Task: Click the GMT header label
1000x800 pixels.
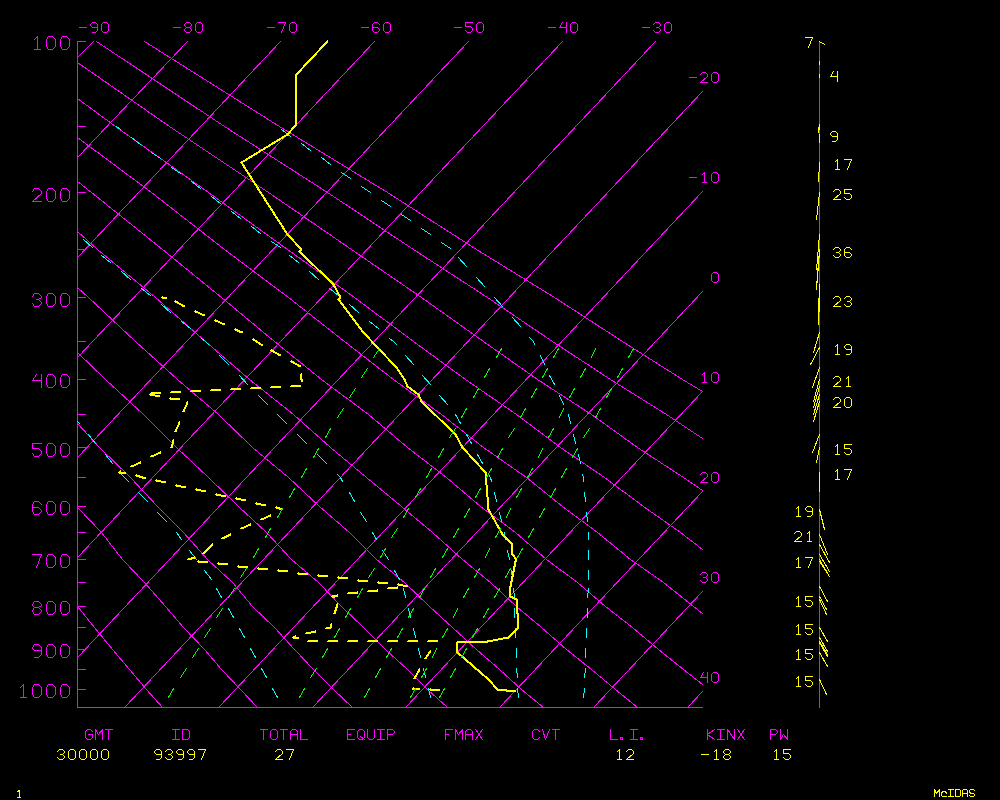Action: pyautogui.click(x=98, y=735)
